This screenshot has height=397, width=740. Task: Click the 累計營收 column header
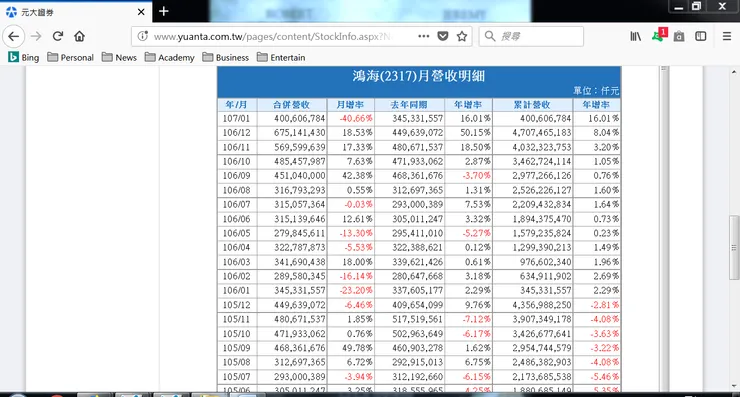click(x=532, y=105)
